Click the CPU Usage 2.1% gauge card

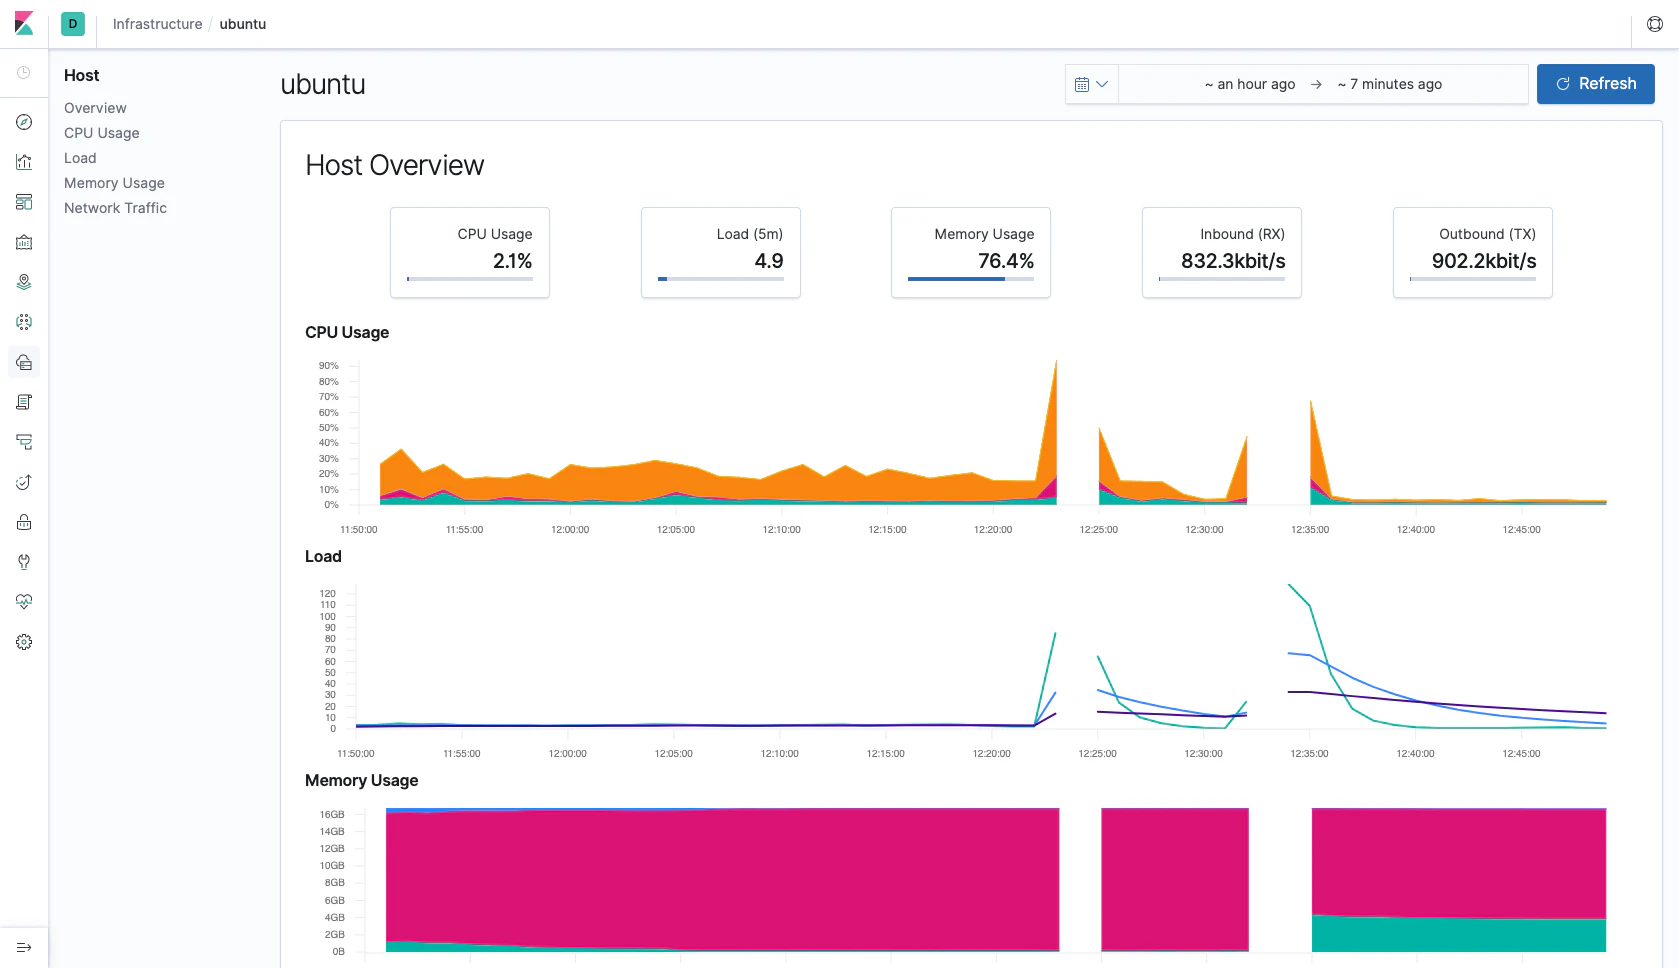[x=470, y=252]
